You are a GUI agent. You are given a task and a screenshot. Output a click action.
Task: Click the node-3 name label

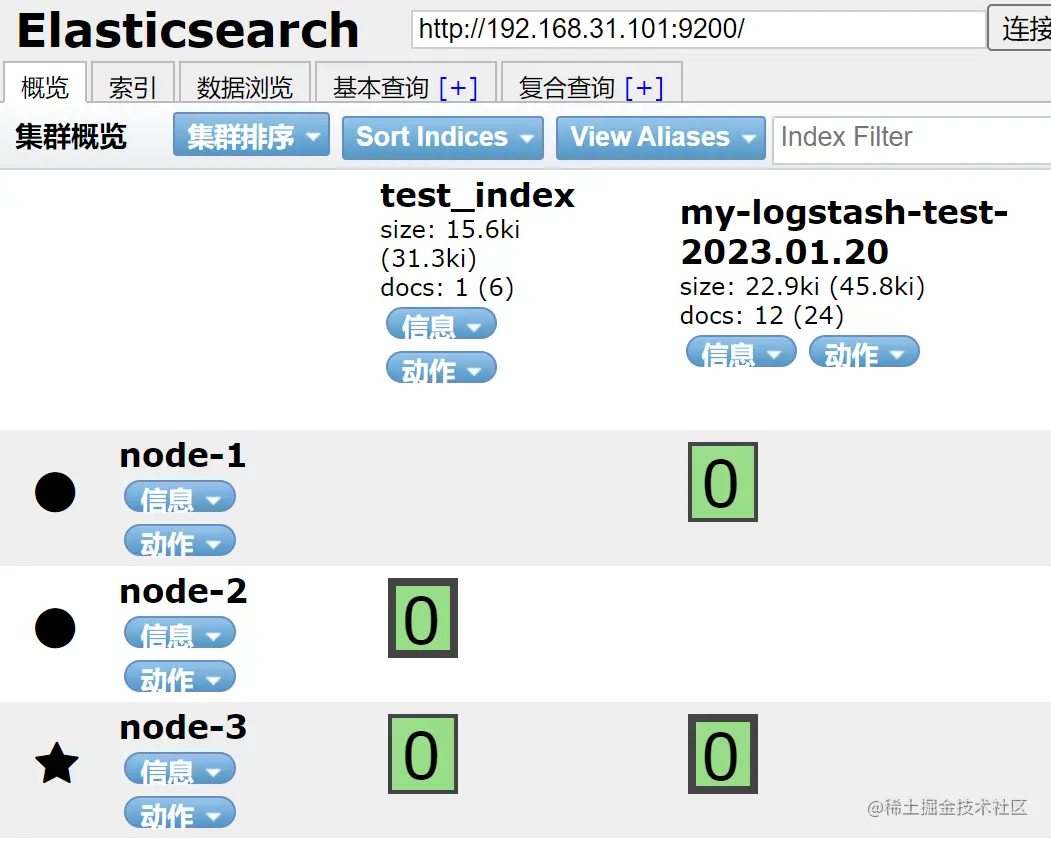pos(183,727)
